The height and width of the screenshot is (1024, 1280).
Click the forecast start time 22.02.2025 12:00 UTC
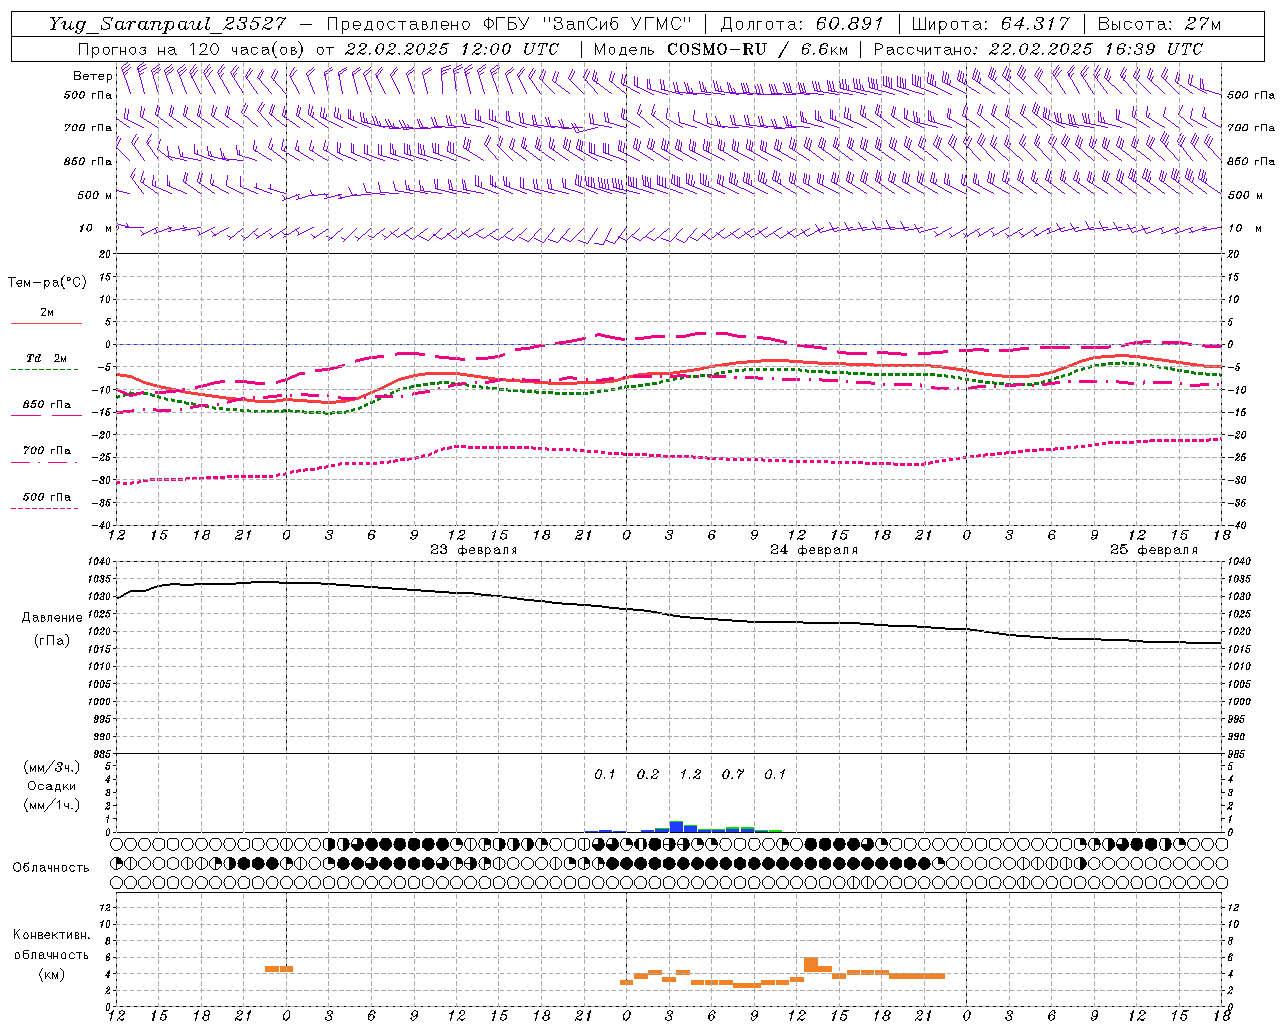[x=451, y=49]
